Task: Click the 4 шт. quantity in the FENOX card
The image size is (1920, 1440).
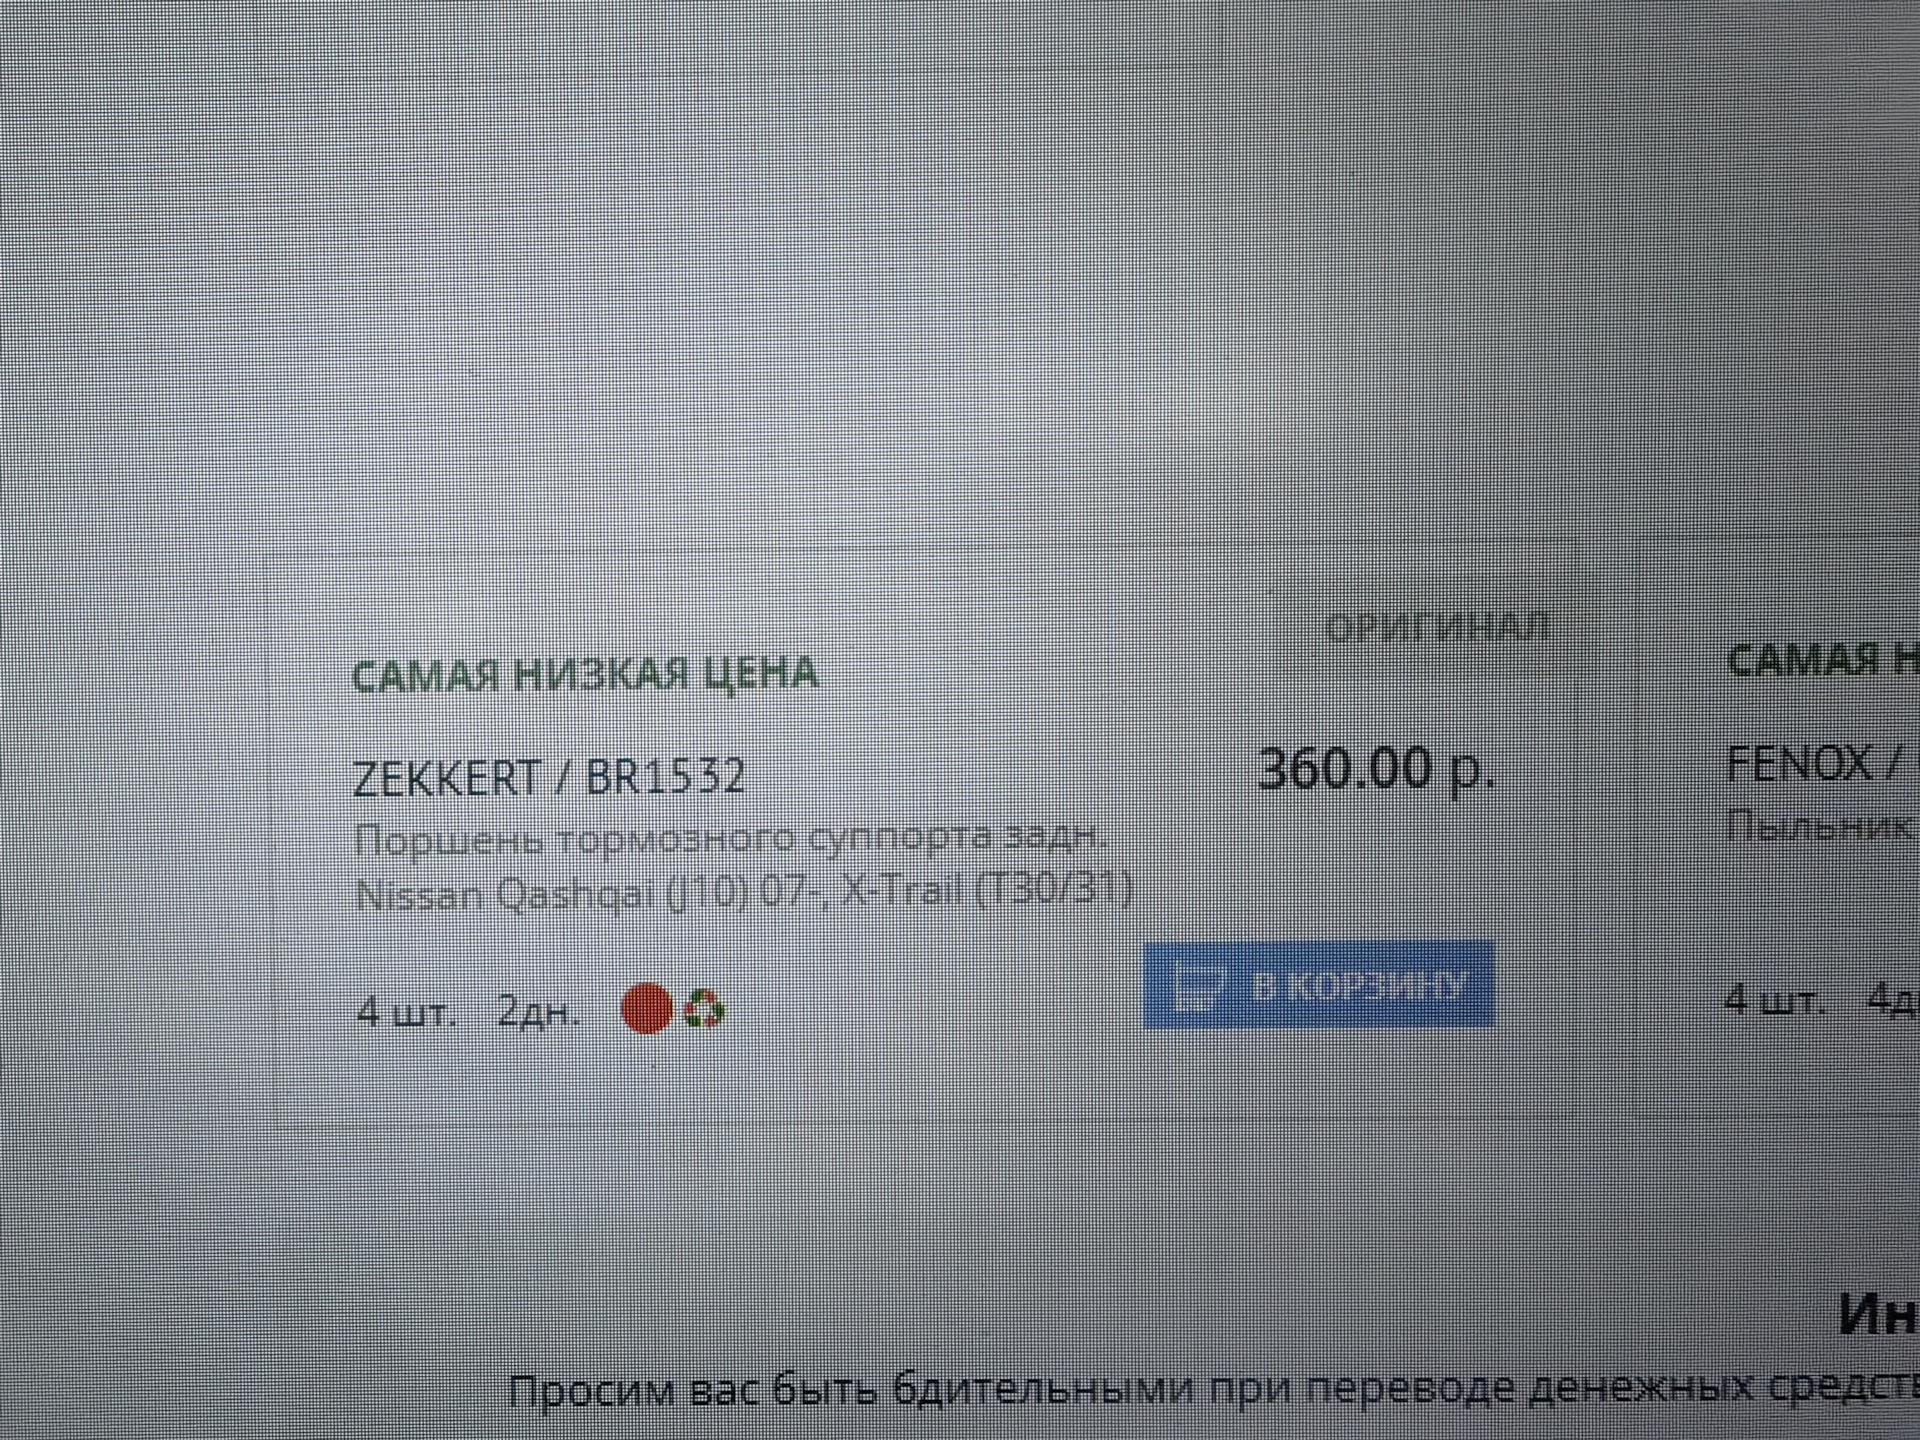Action: [1775, 1000]
